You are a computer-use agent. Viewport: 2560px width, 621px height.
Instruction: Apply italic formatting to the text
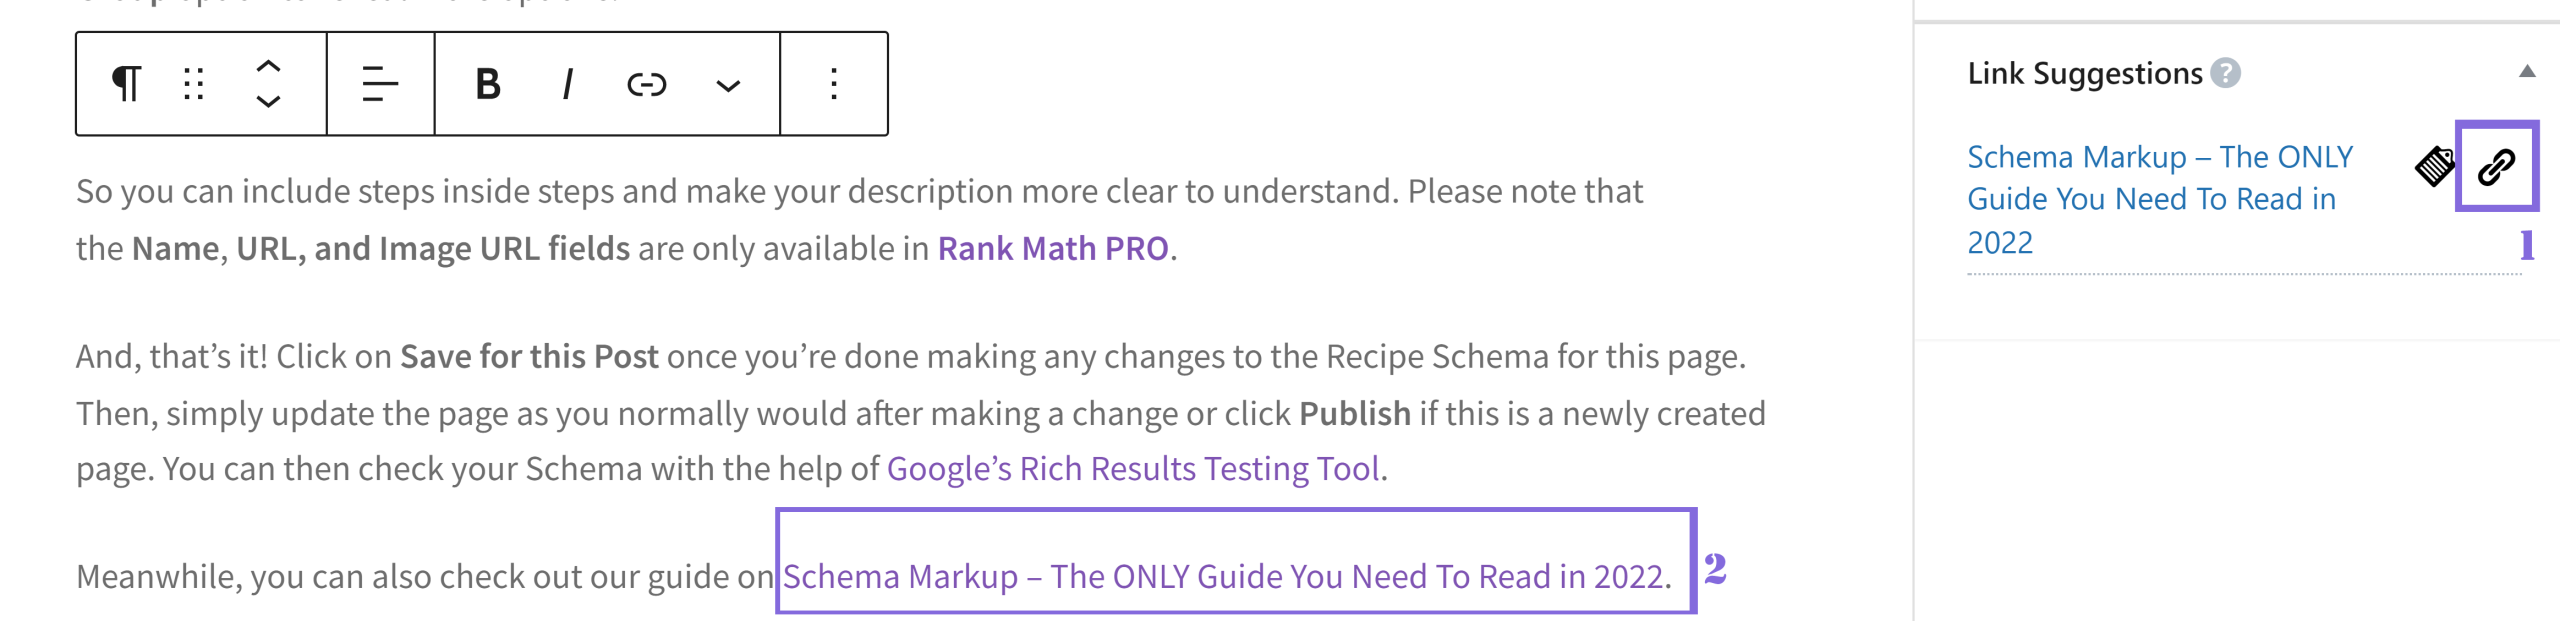coord(566,84)
